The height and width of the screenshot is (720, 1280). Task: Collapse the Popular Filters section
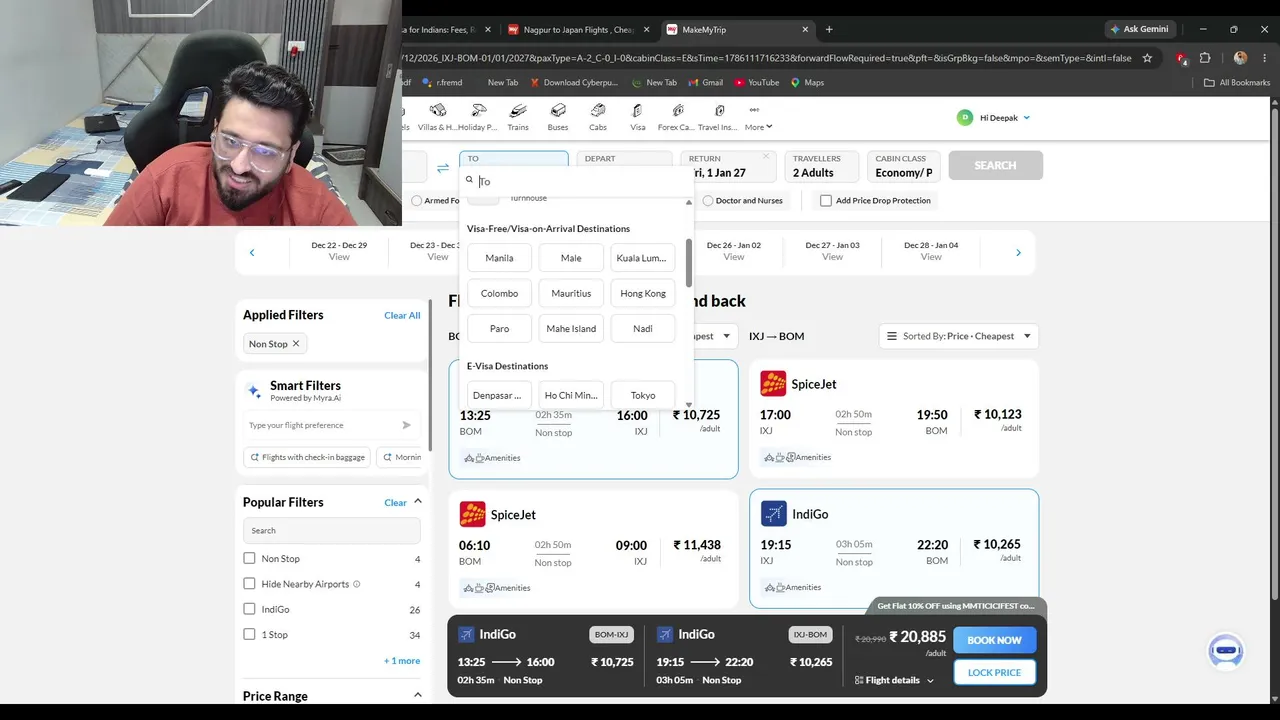click(x=418, y=502)
